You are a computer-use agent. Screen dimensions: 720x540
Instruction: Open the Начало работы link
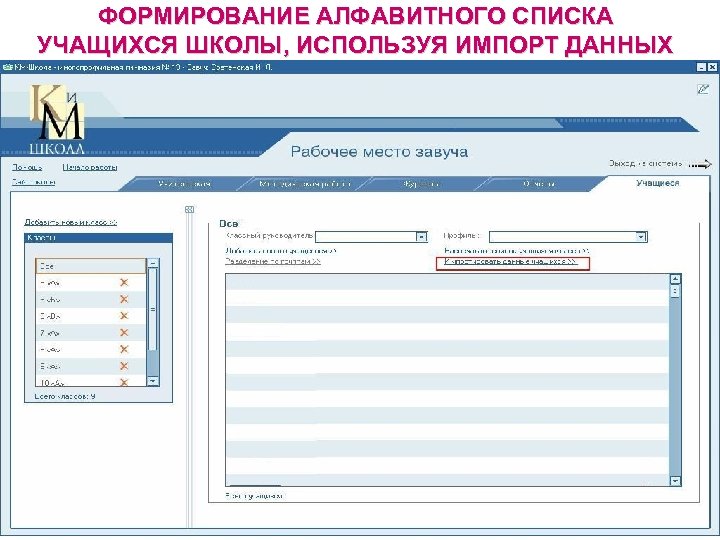[x=90, y=167]
